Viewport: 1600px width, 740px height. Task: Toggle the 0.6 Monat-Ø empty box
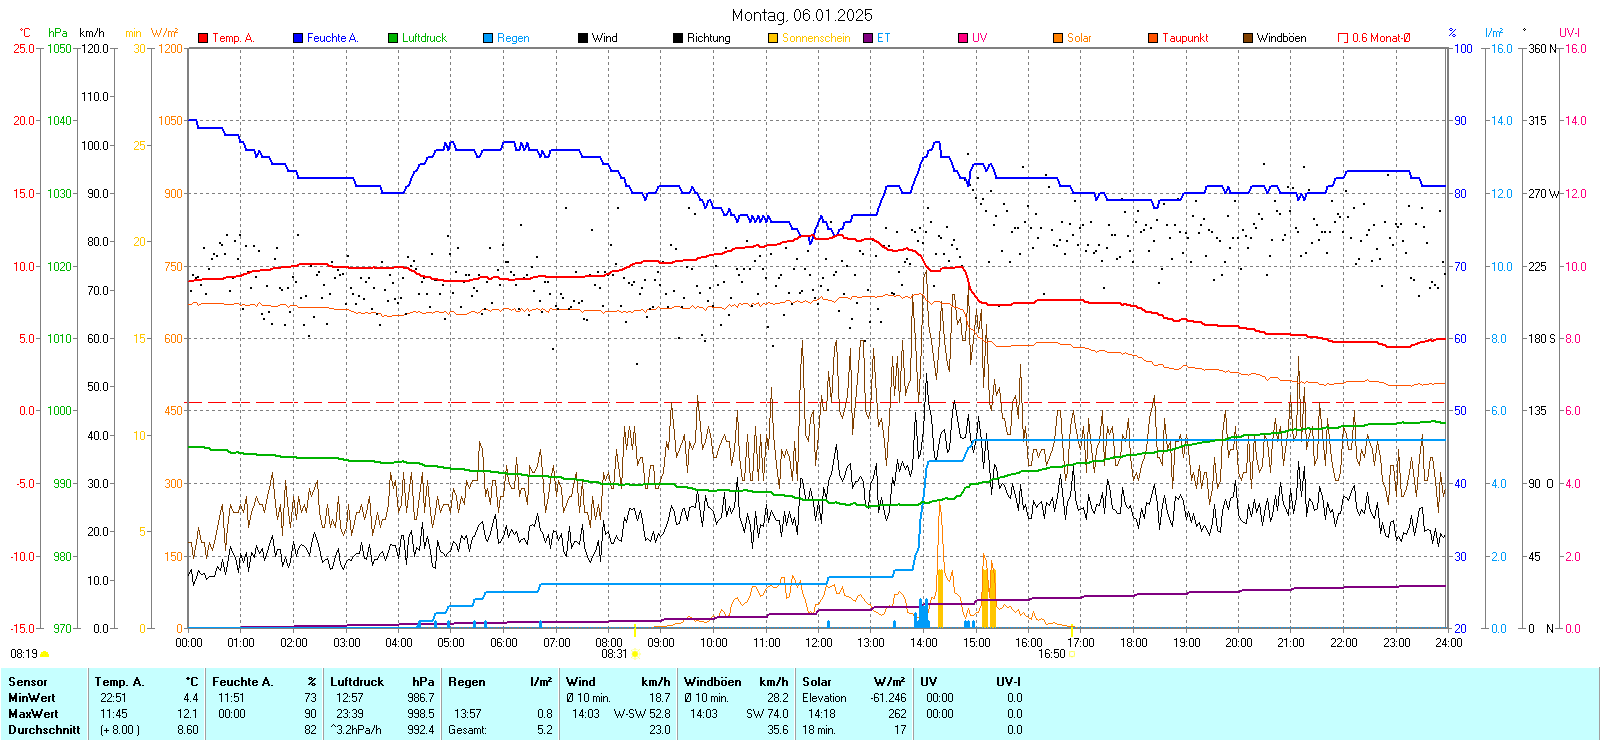click(x=1343, y=38)
